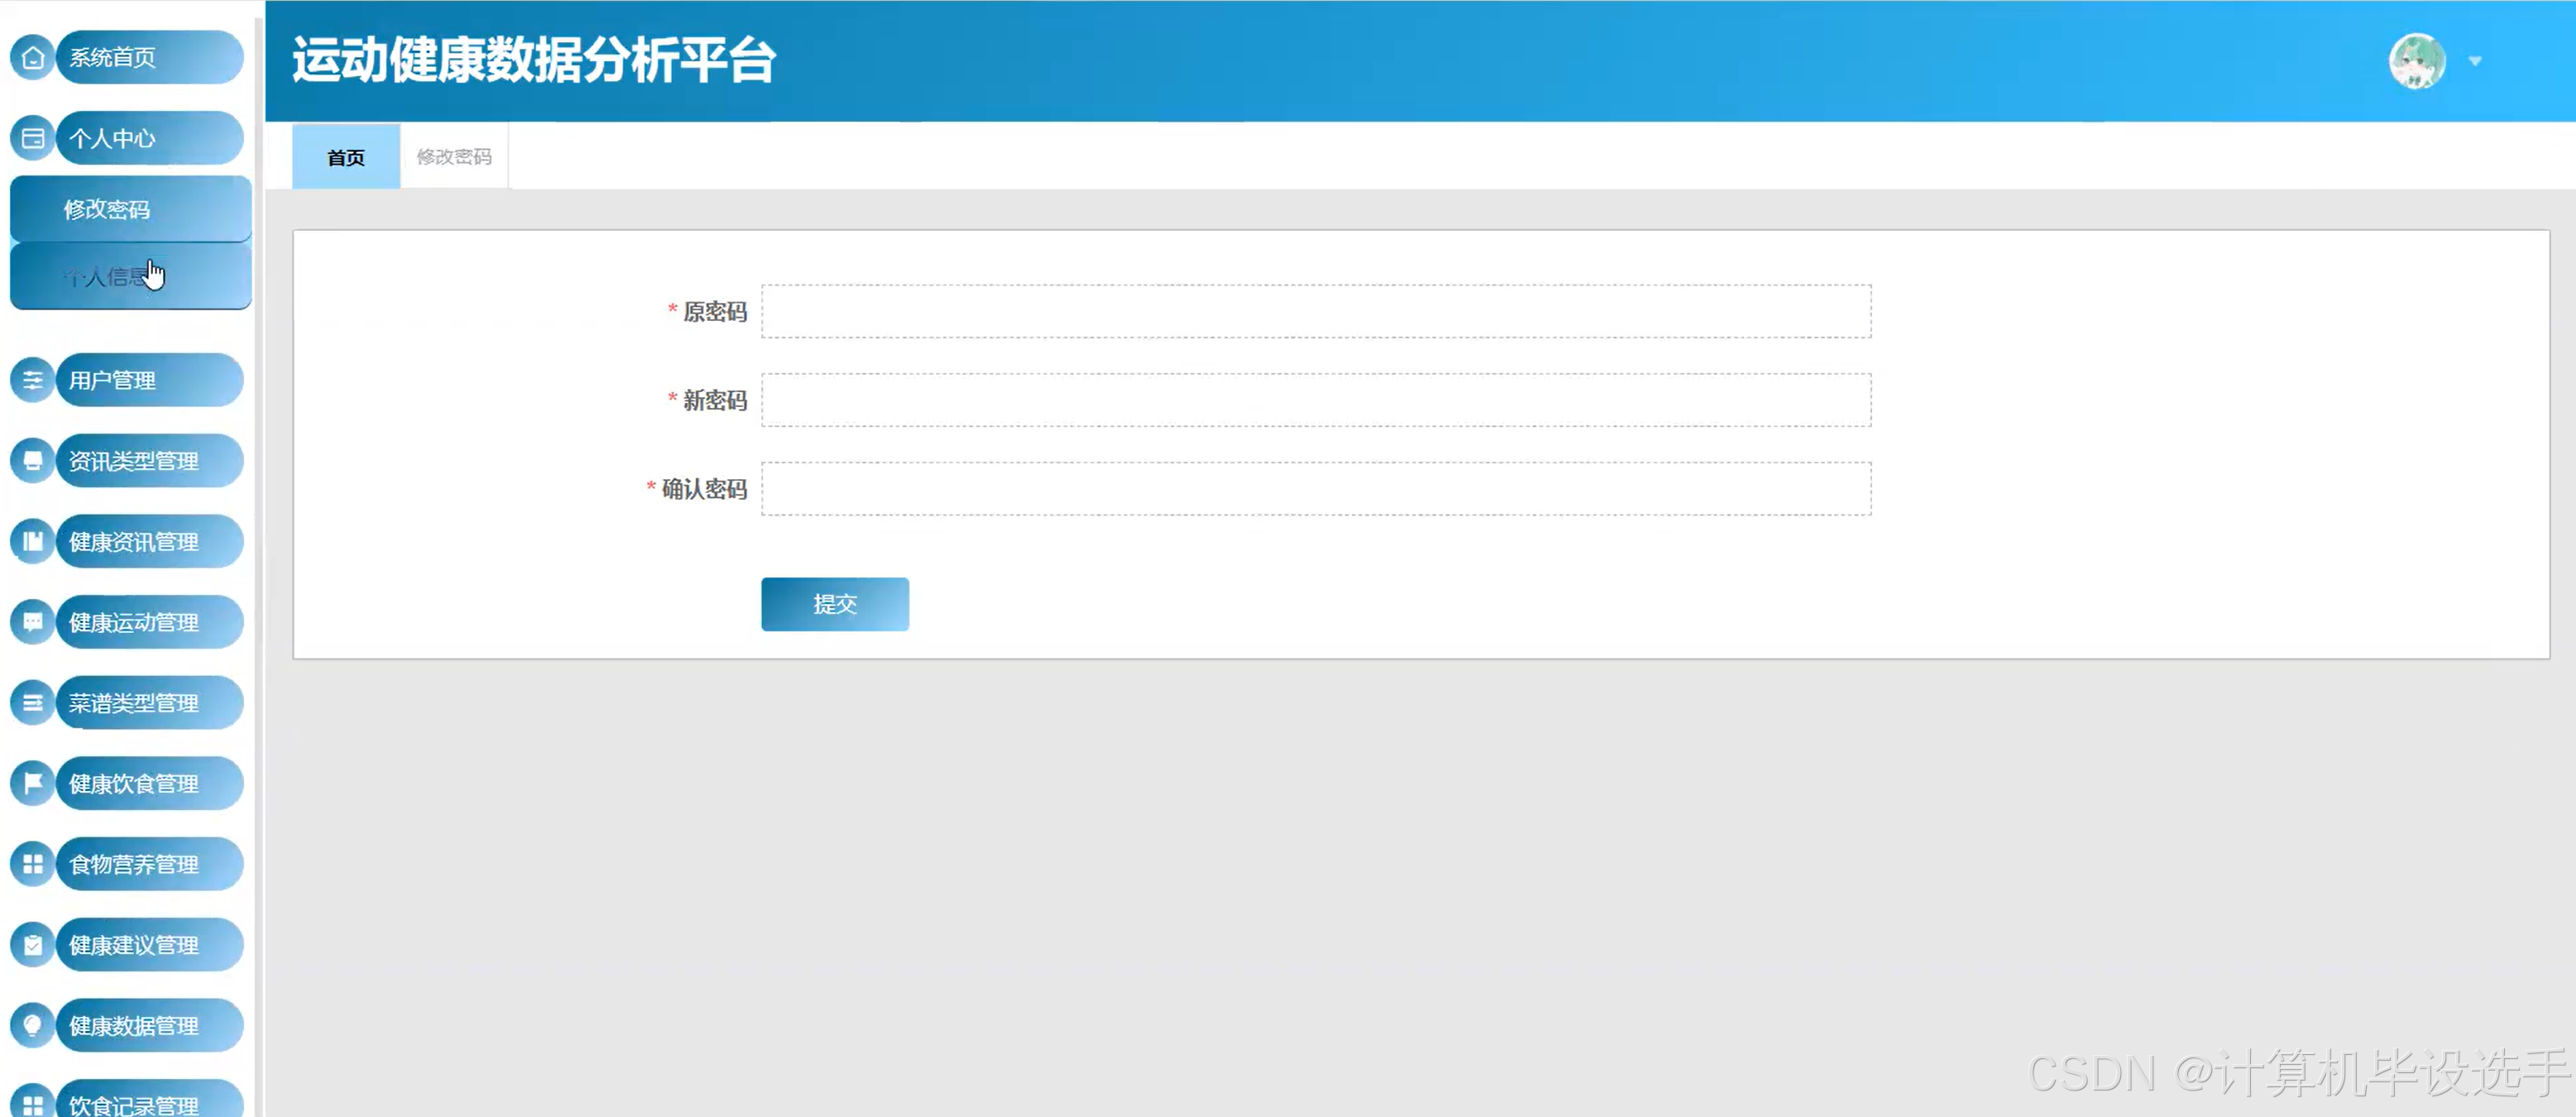Screen dimensions: 2576x1117
Task: Click the 运动健康数据分析平台 title
Action: 534,60
